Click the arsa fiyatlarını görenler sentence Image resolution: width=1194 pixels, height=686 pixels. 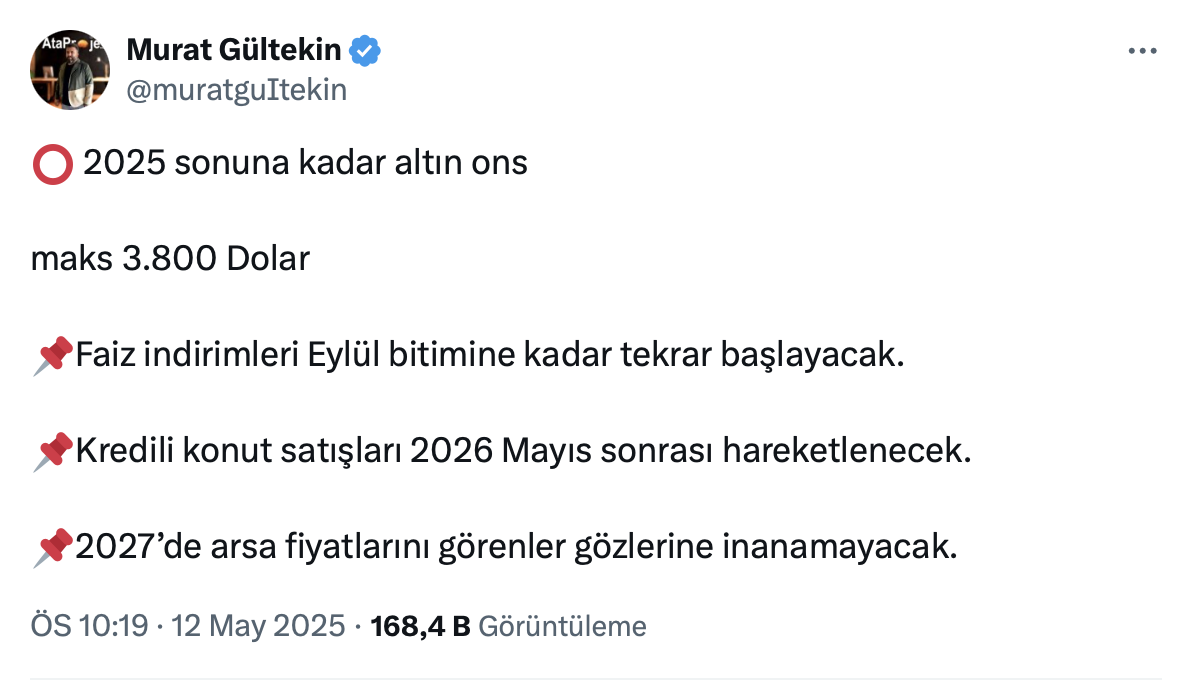click(x=516, y=548)
